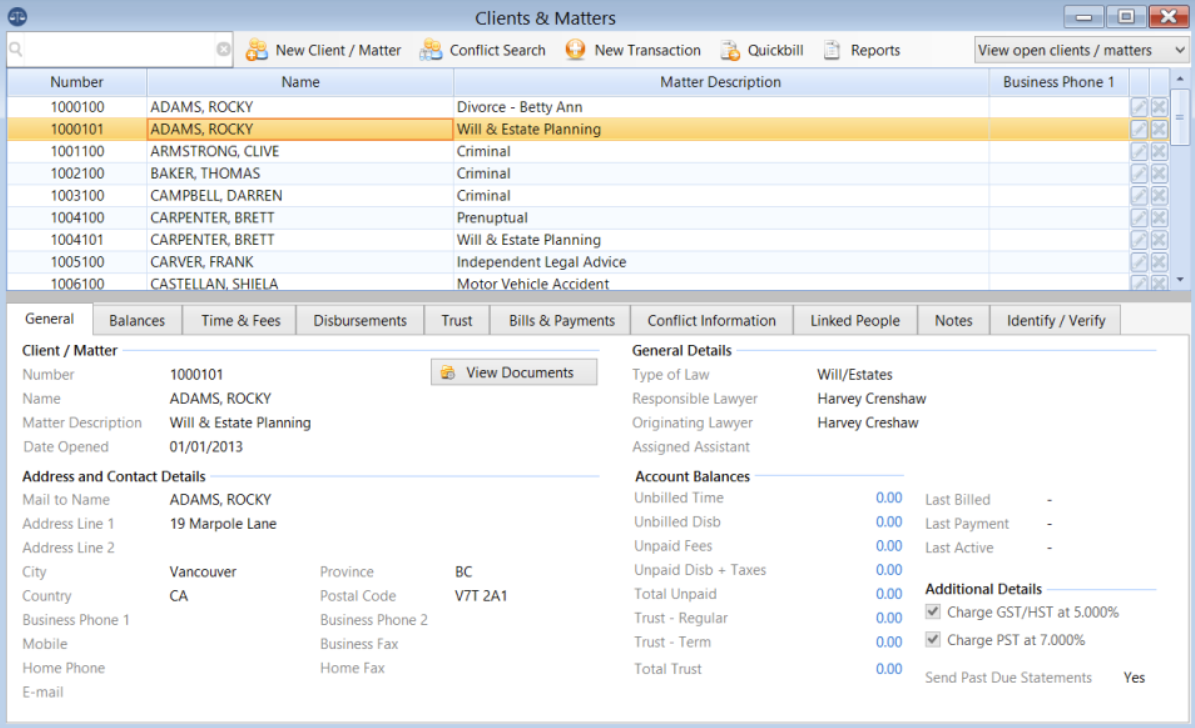Sort the list by the Name column
The height and width of the screenshot is (728, 1195).
tap(302, 82)
